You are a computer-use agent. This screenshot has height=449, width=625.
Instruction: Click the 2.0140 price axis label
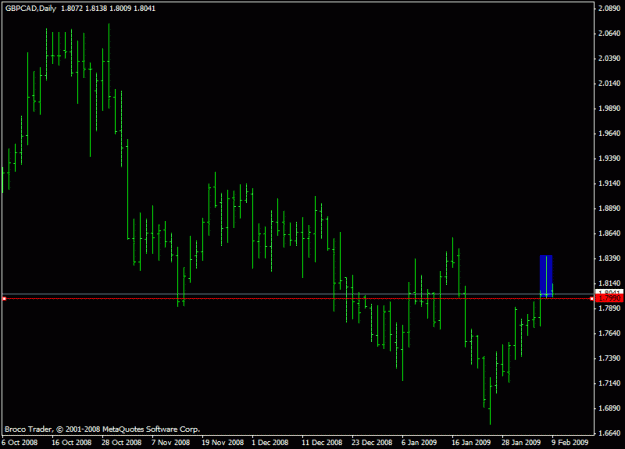click(x=609, y=83)
